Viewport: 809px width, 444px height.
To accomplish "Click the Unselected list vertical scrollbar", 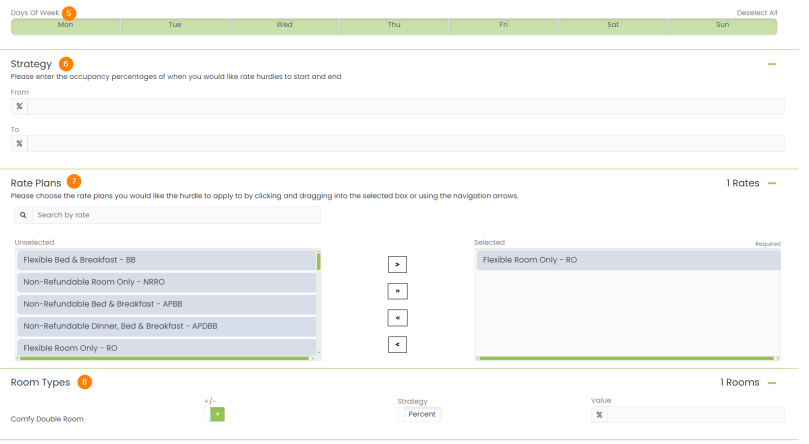I will (x=319, y=300).
